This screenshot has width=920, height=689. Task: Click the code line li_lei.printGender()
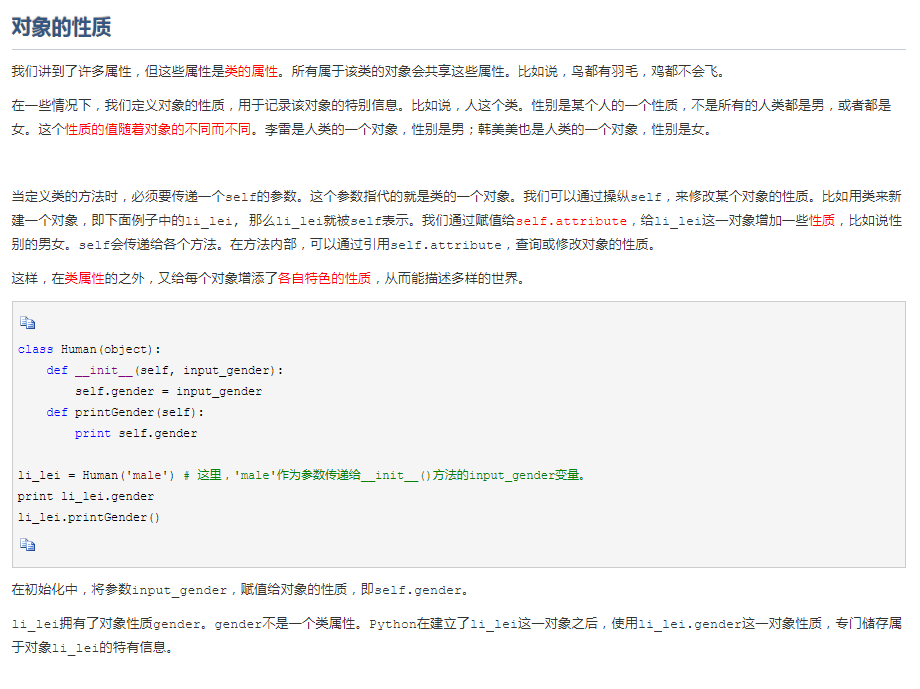point(89,518)
